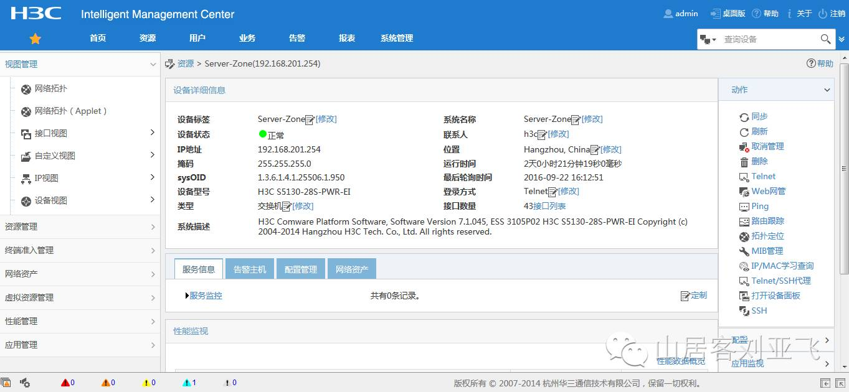
Task: Click the MIB管理 wrench icon
Action: point(743,251)
